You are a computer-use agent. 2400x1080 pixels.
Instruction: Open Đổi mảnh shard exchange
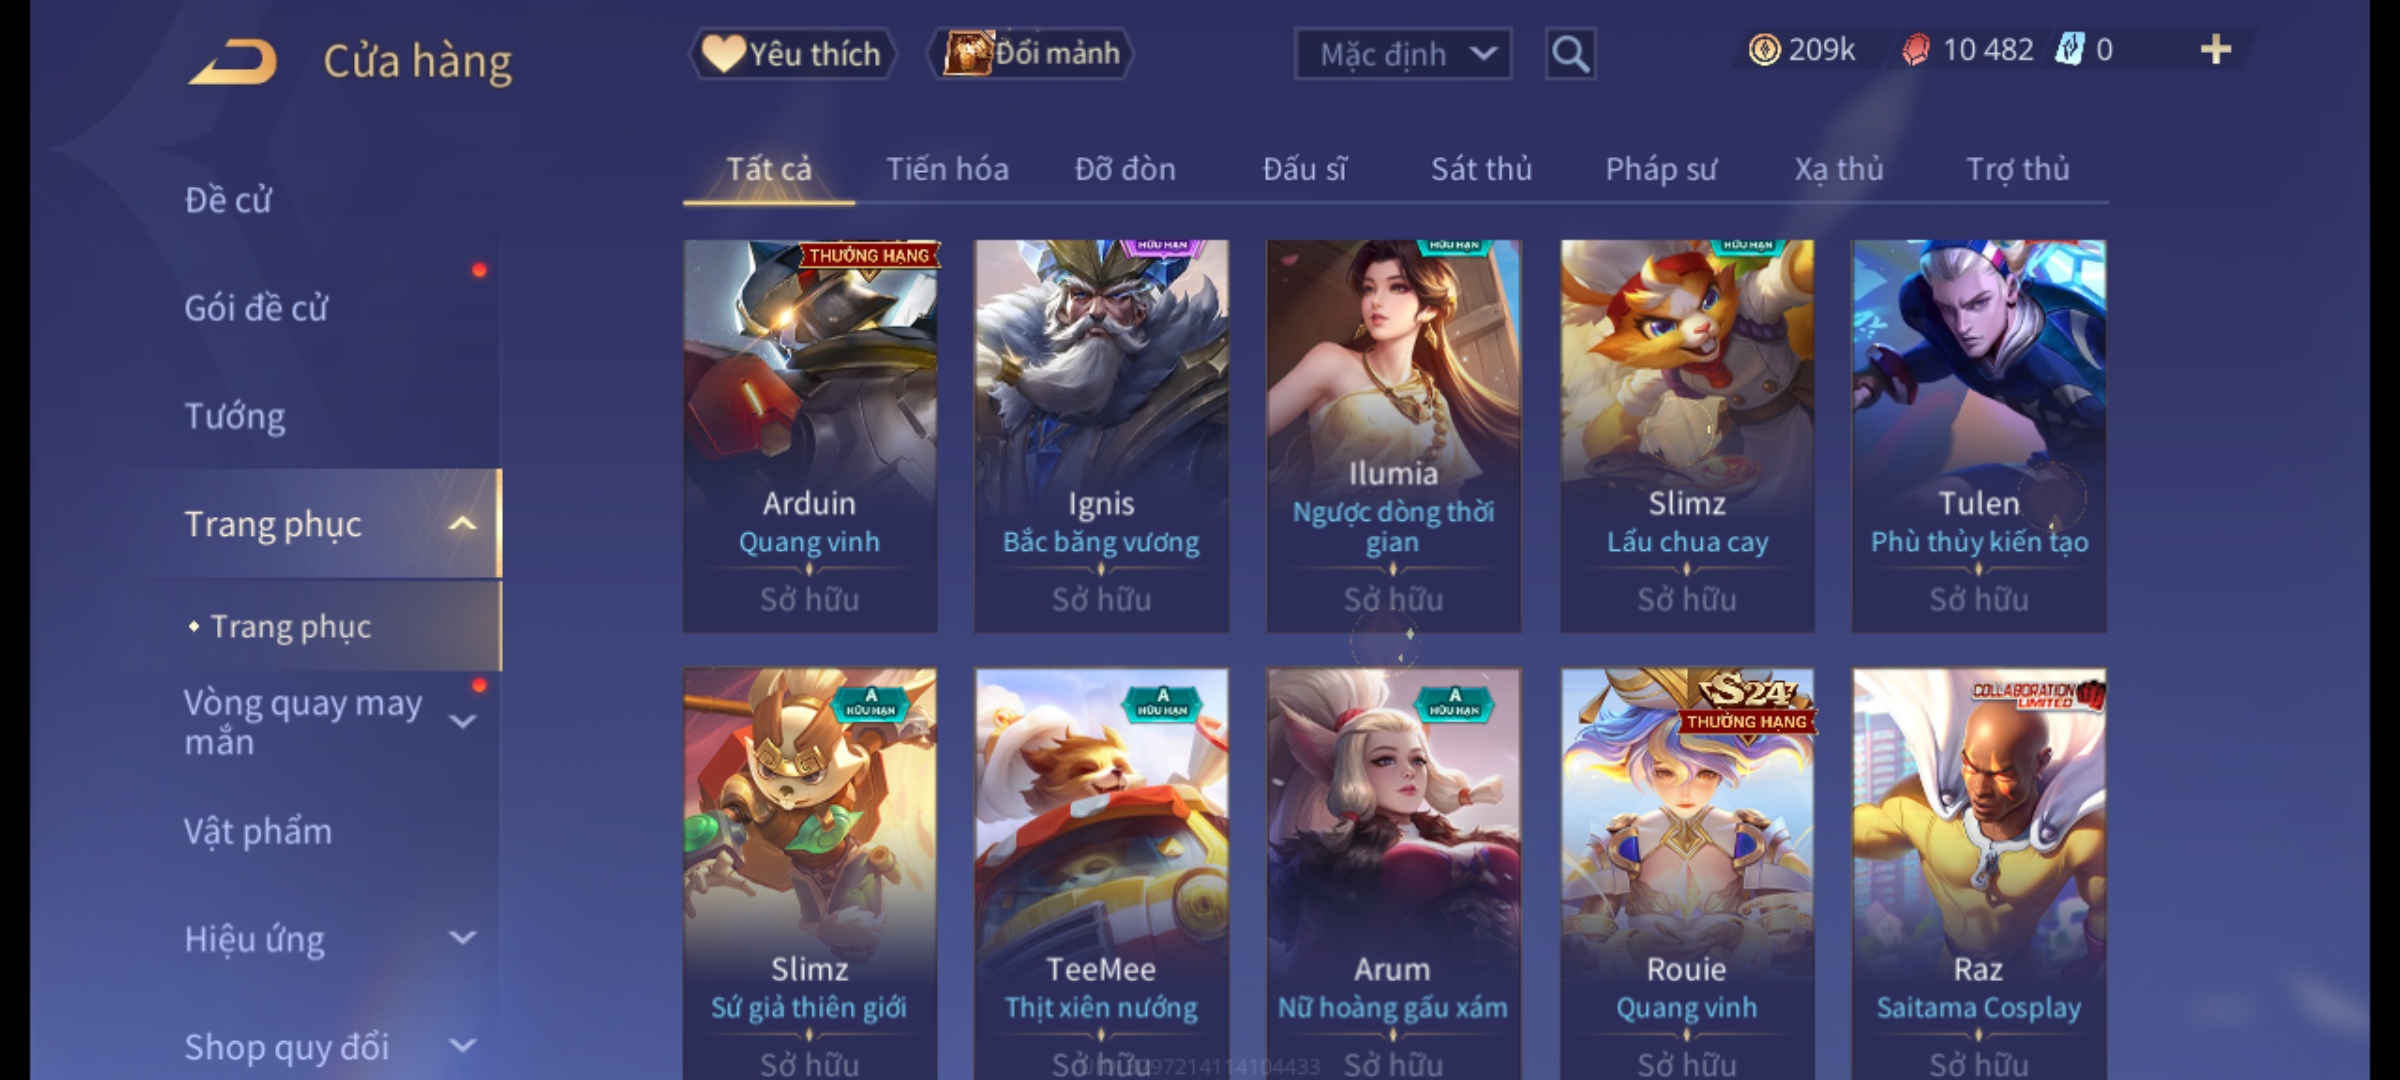click(1031, 54)
